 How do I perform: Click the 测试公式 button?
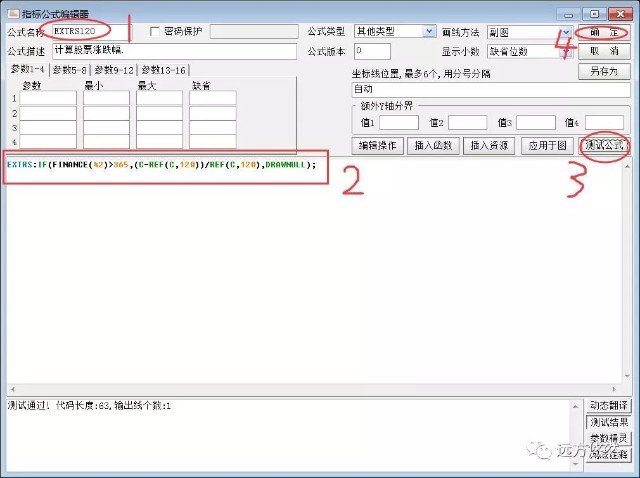coord(604,145)
